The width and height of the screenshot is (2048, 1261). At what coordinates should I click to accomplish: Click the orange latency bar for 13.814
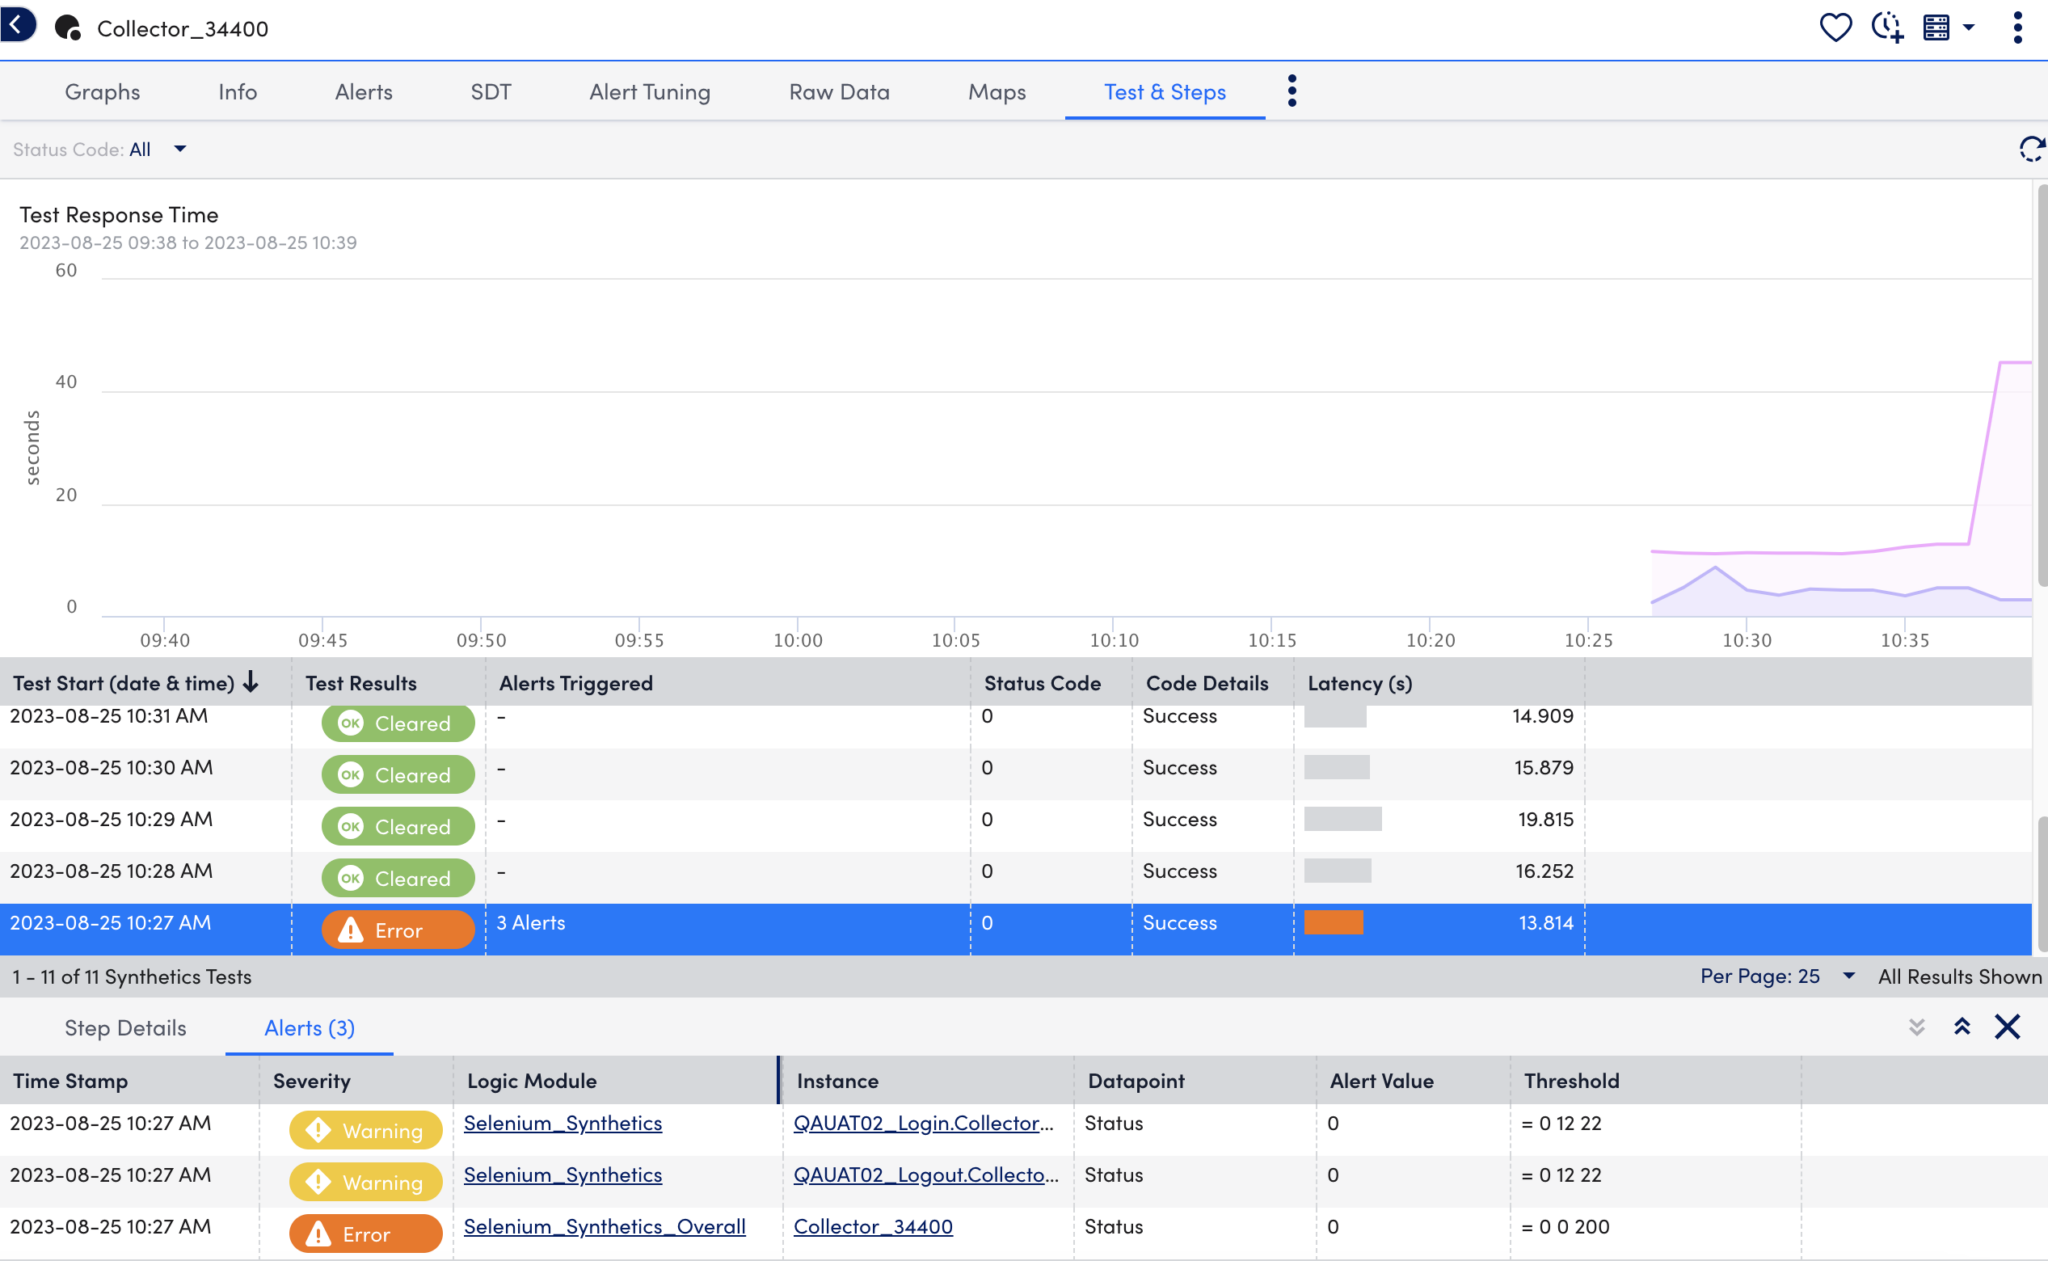1333,922
